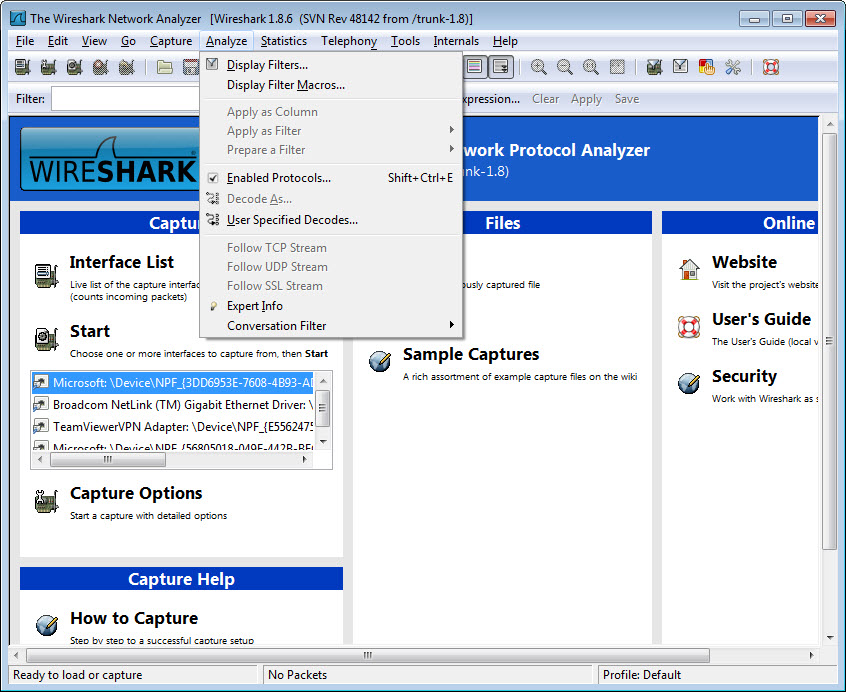Click the resize all columns icon
846x692 pixels.
pos(617,67)
